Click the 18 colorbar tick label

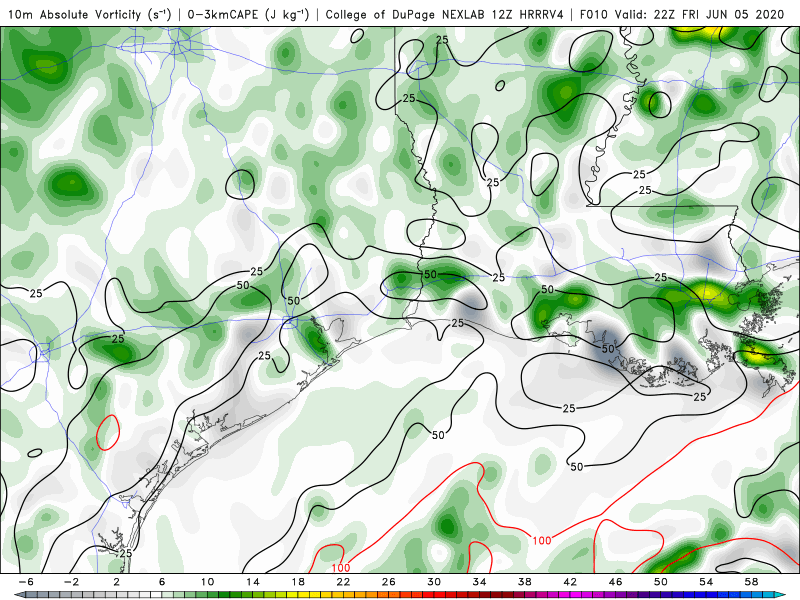[x=298, y=582]
